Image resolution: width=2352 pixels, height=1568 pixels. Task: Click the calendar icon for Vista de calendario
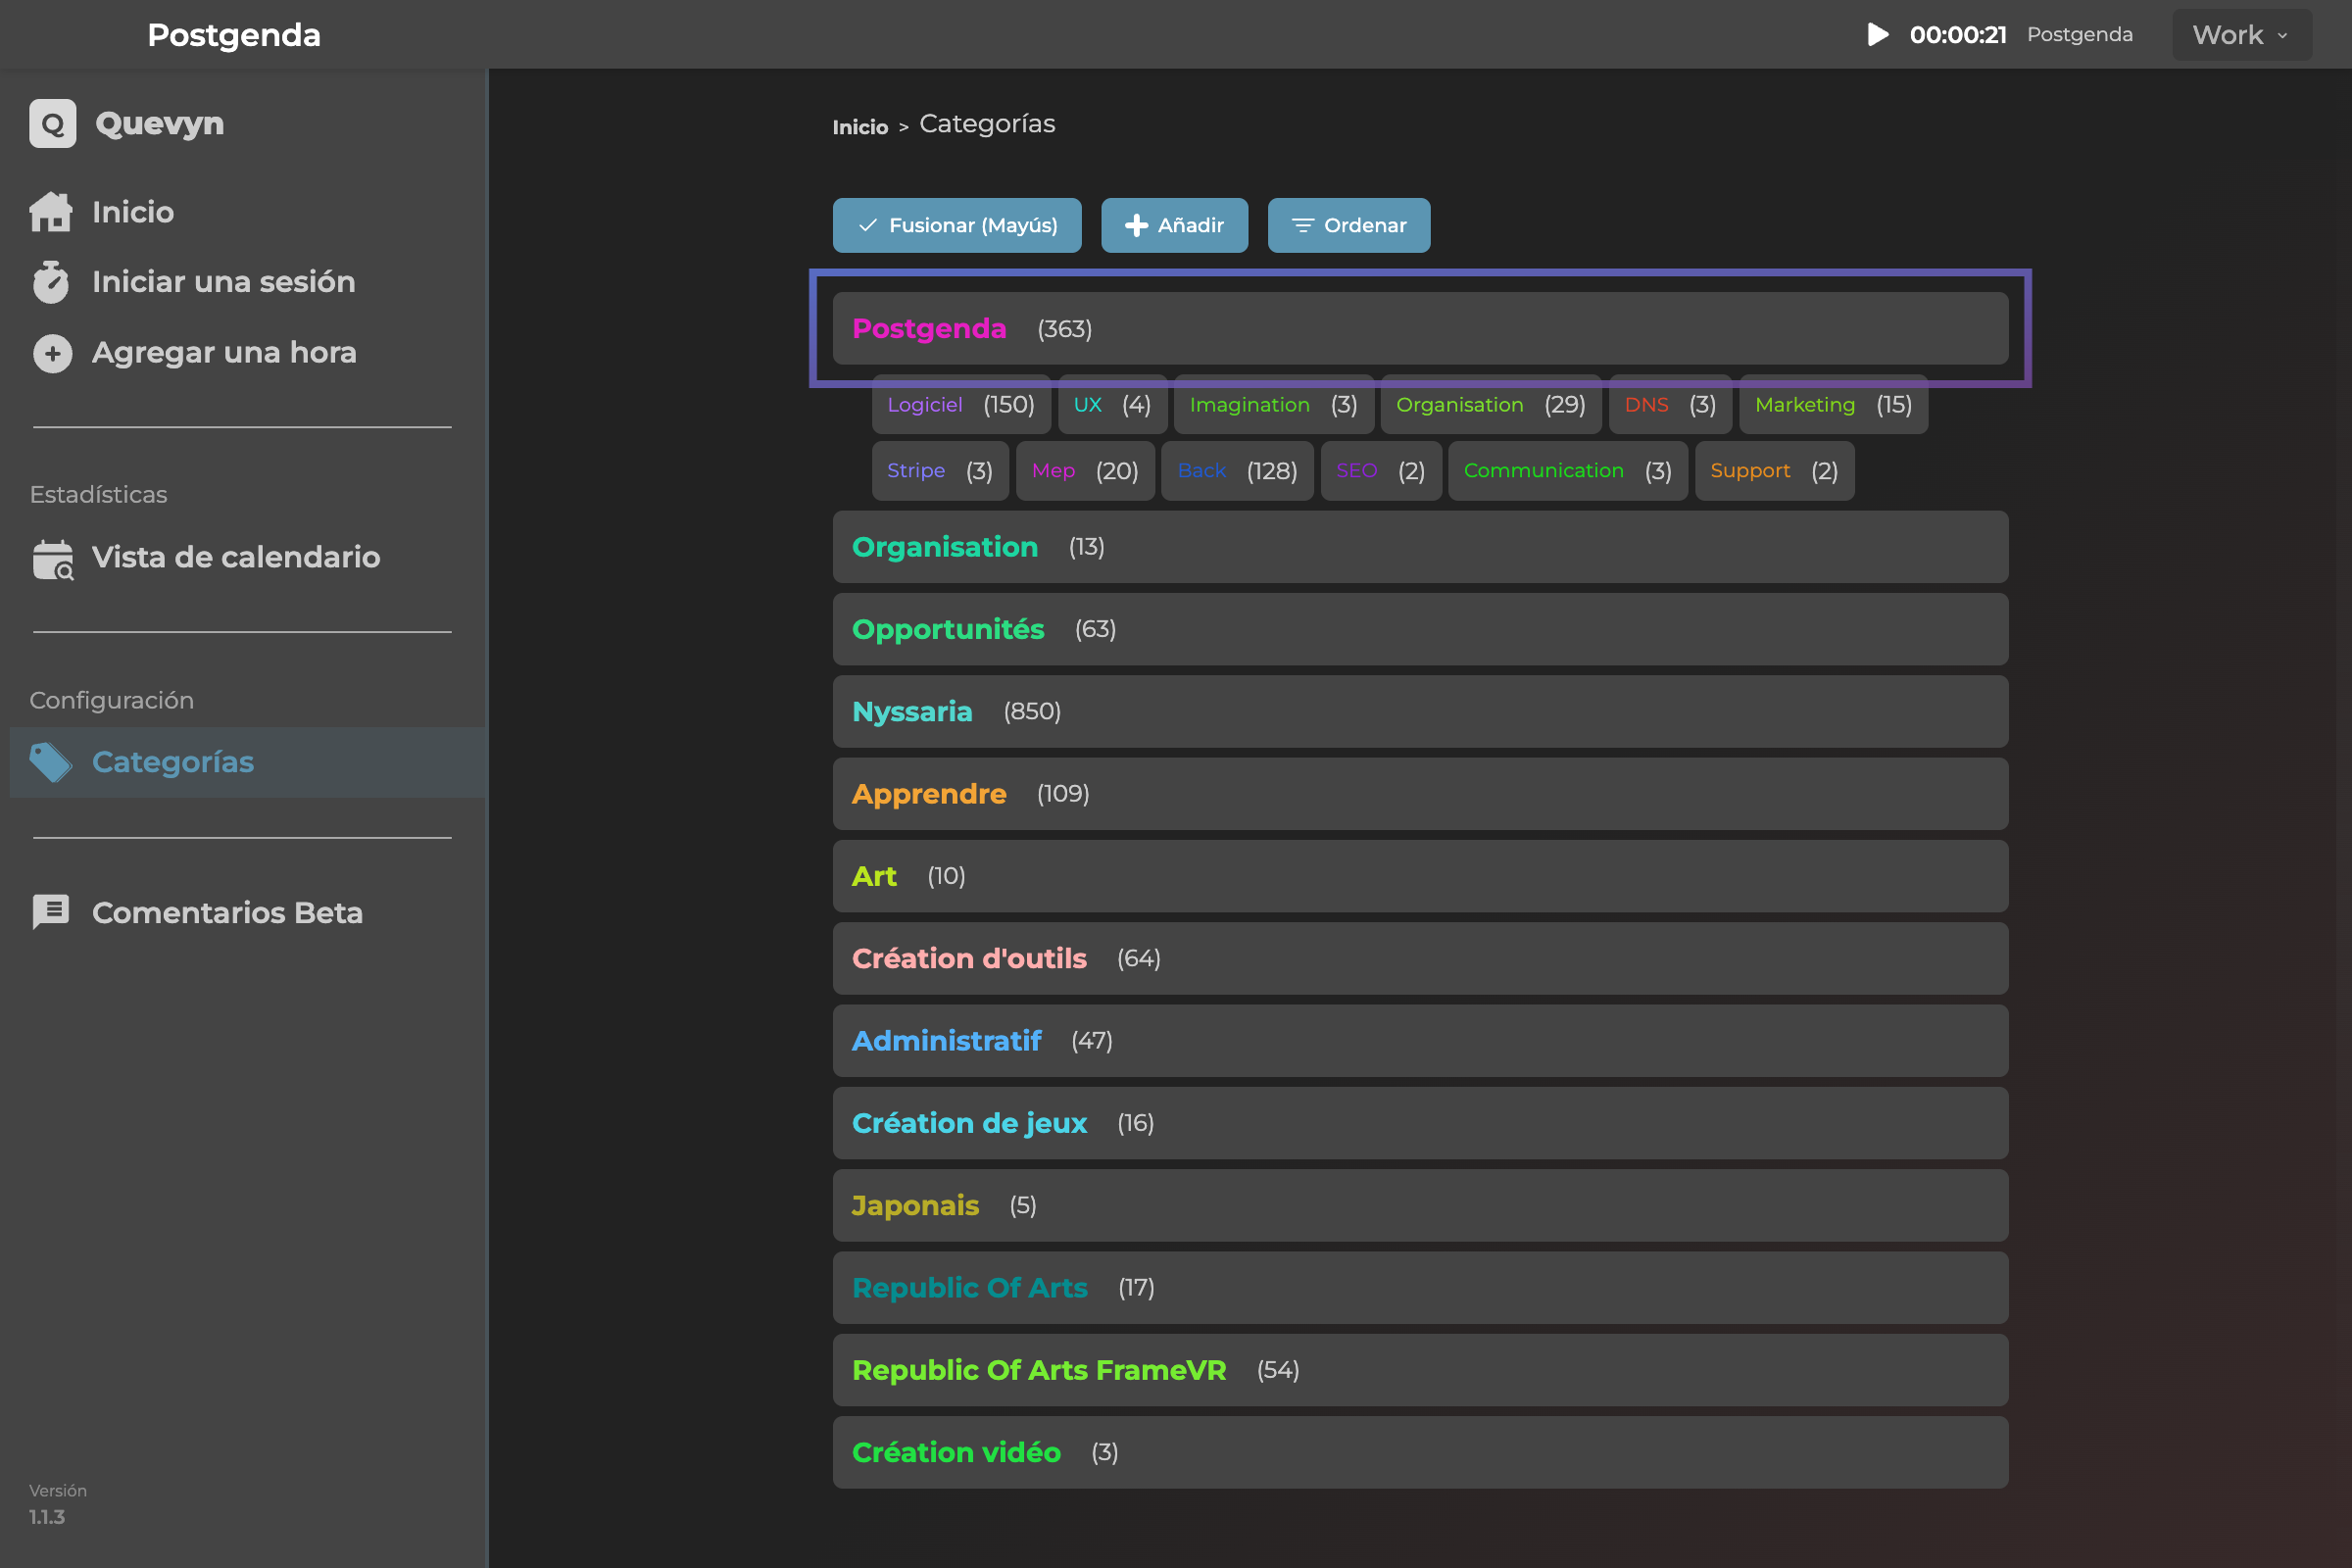[52, 559]
